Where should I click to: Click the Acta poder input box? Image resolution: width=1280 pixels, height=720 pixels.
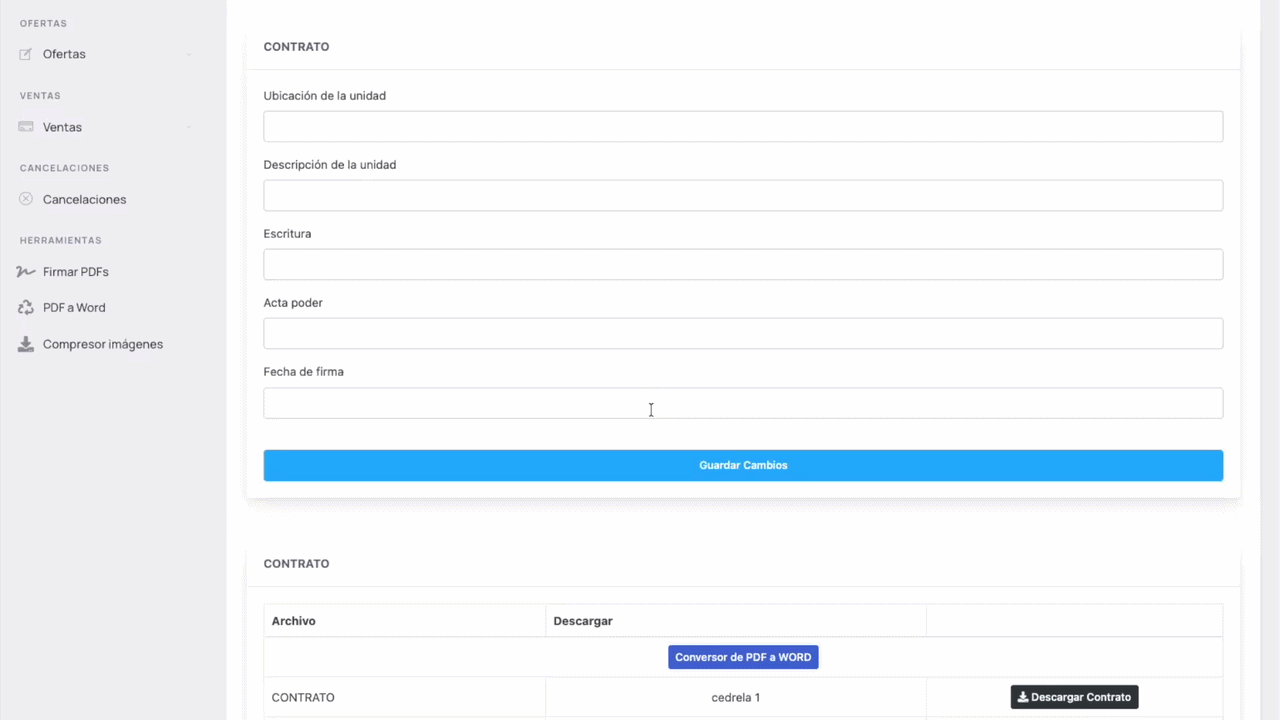pyautogui.click(x=743, y=334)
